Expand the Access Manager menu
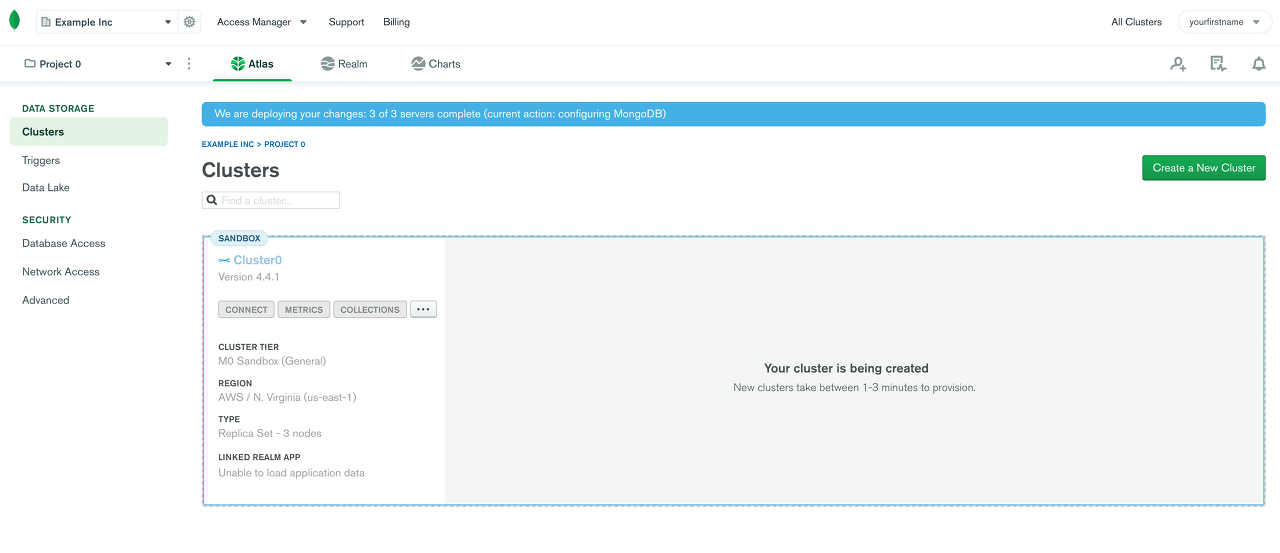1280x553 pixels. point(262,22)
